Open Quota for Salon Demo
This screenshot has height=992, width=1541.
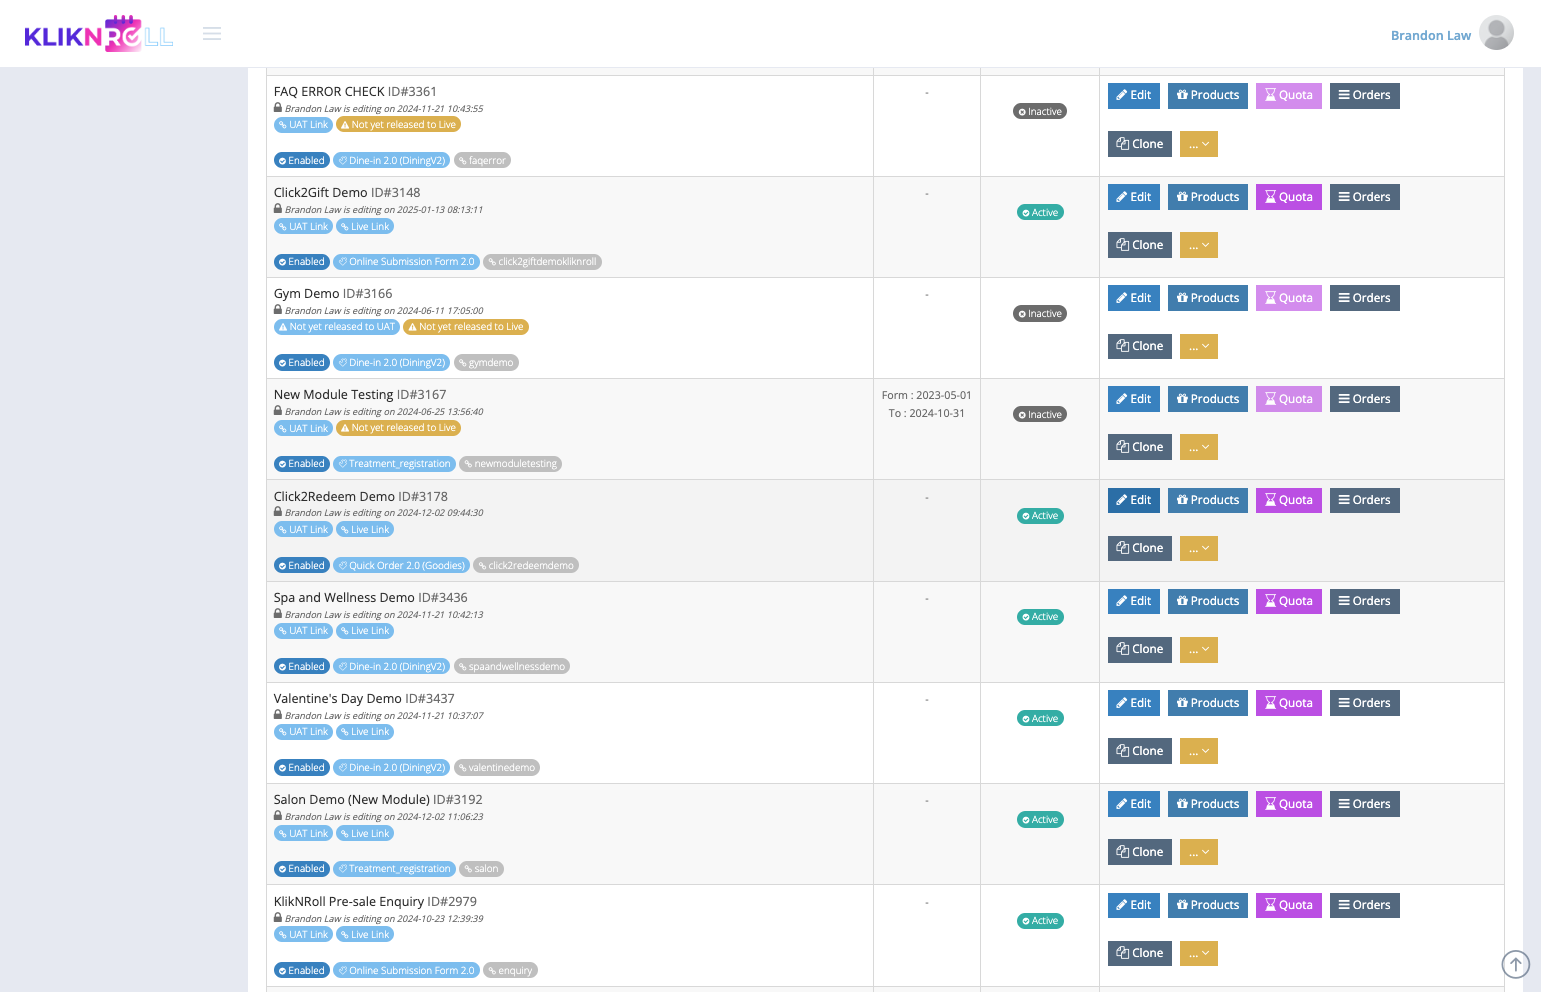coord(1288,804)
